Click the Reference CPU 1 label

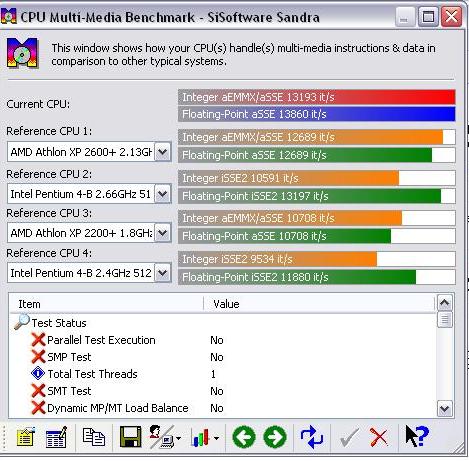point(49,131)
